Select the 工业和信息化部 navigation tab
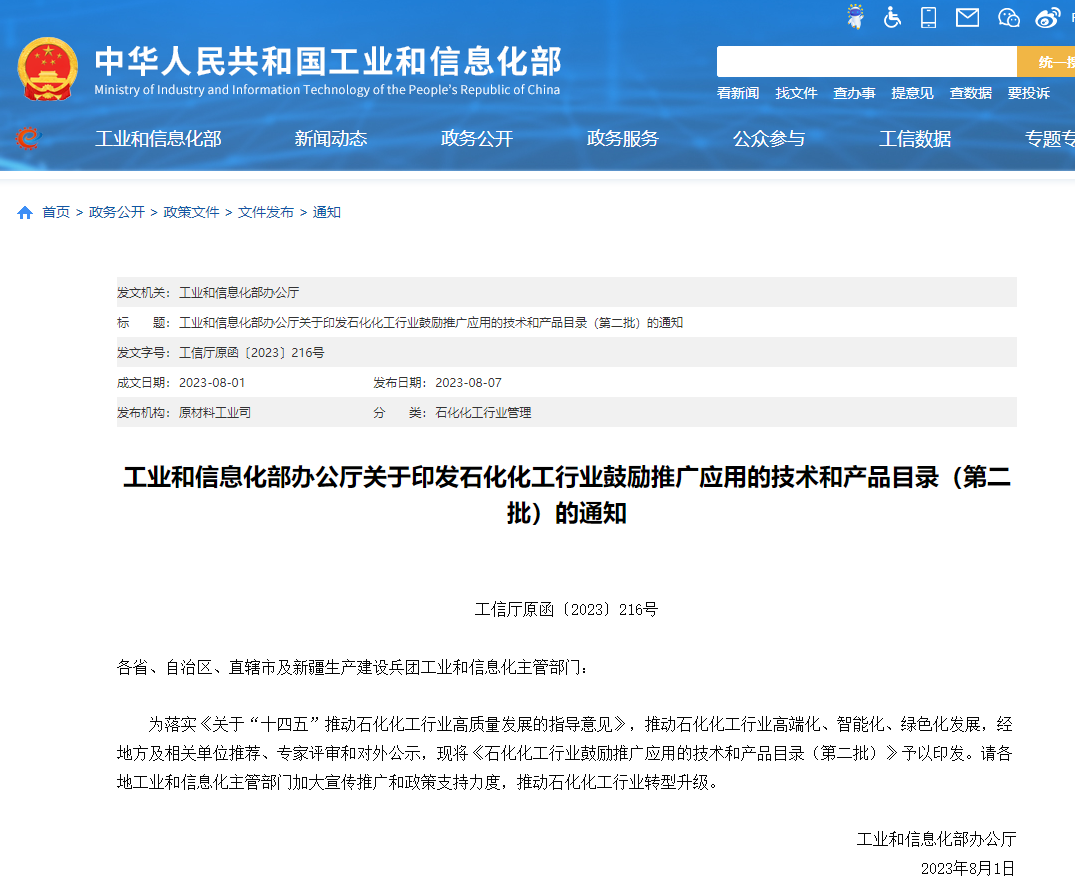This screenshot has height=882, width=1075. 158,139
